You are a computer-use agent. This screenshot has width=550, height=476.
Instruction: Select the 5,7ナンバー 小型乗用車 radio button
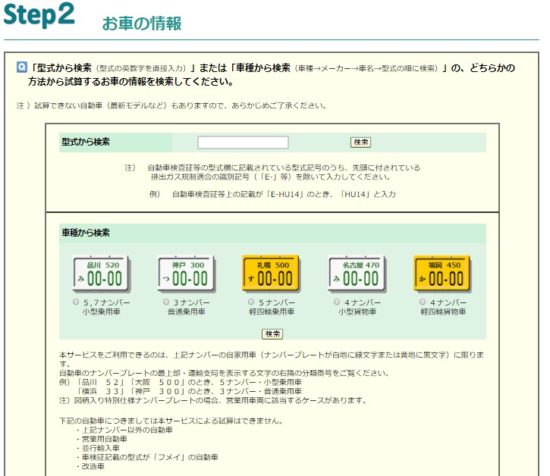[x=76, y=302]
